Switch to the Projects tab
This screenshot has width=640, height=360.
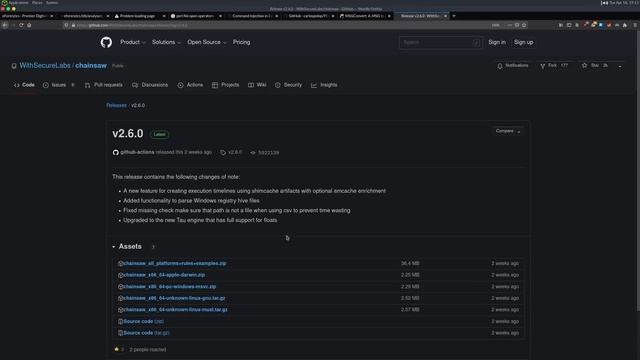[225, 85]
